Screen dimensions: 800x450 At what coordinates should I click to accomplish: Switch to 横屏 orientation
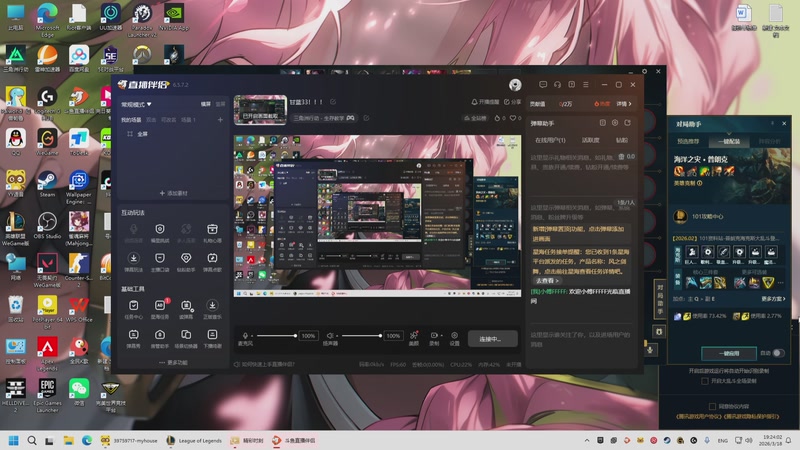point(206,104)
